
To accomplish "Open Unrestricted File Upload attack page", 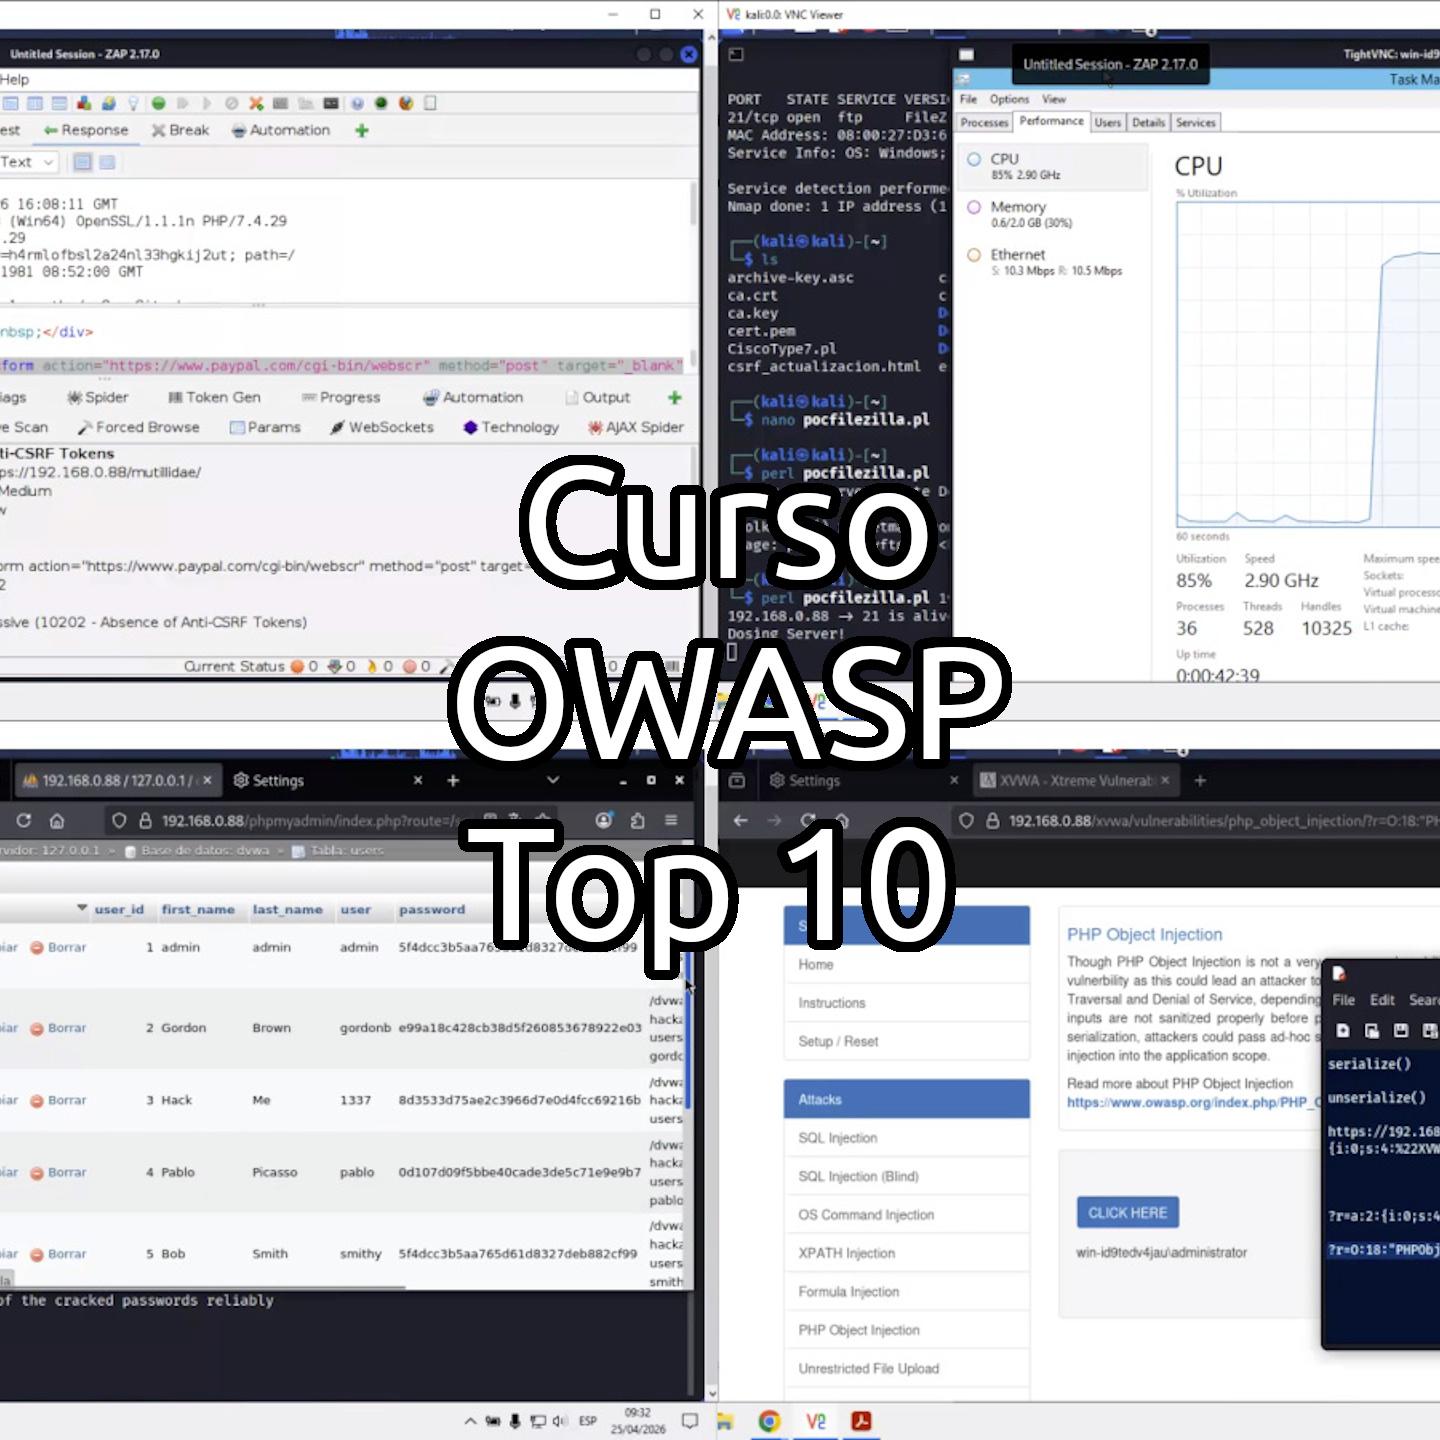I will (907, 1369).
